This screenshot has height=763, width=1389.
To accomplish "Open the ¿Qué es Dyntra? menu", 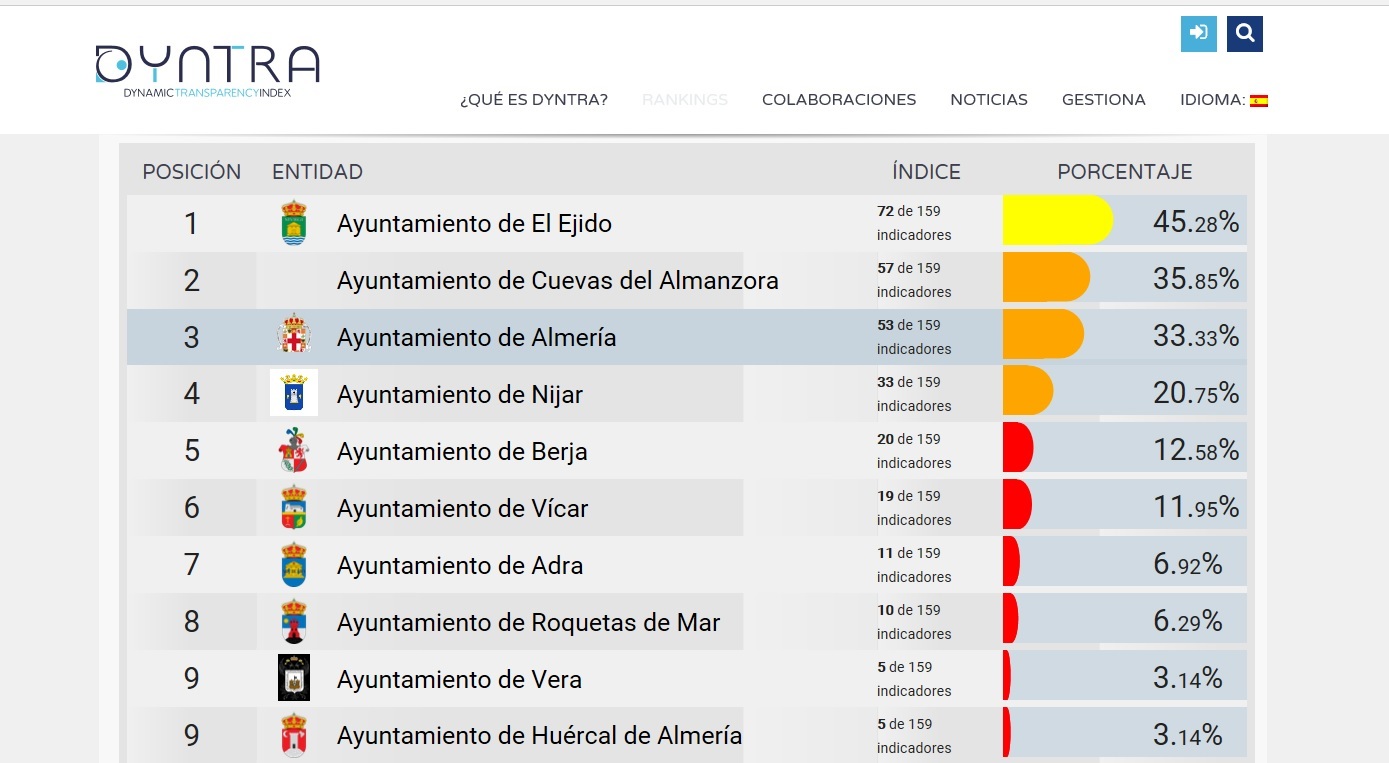I will coord(534,100).
